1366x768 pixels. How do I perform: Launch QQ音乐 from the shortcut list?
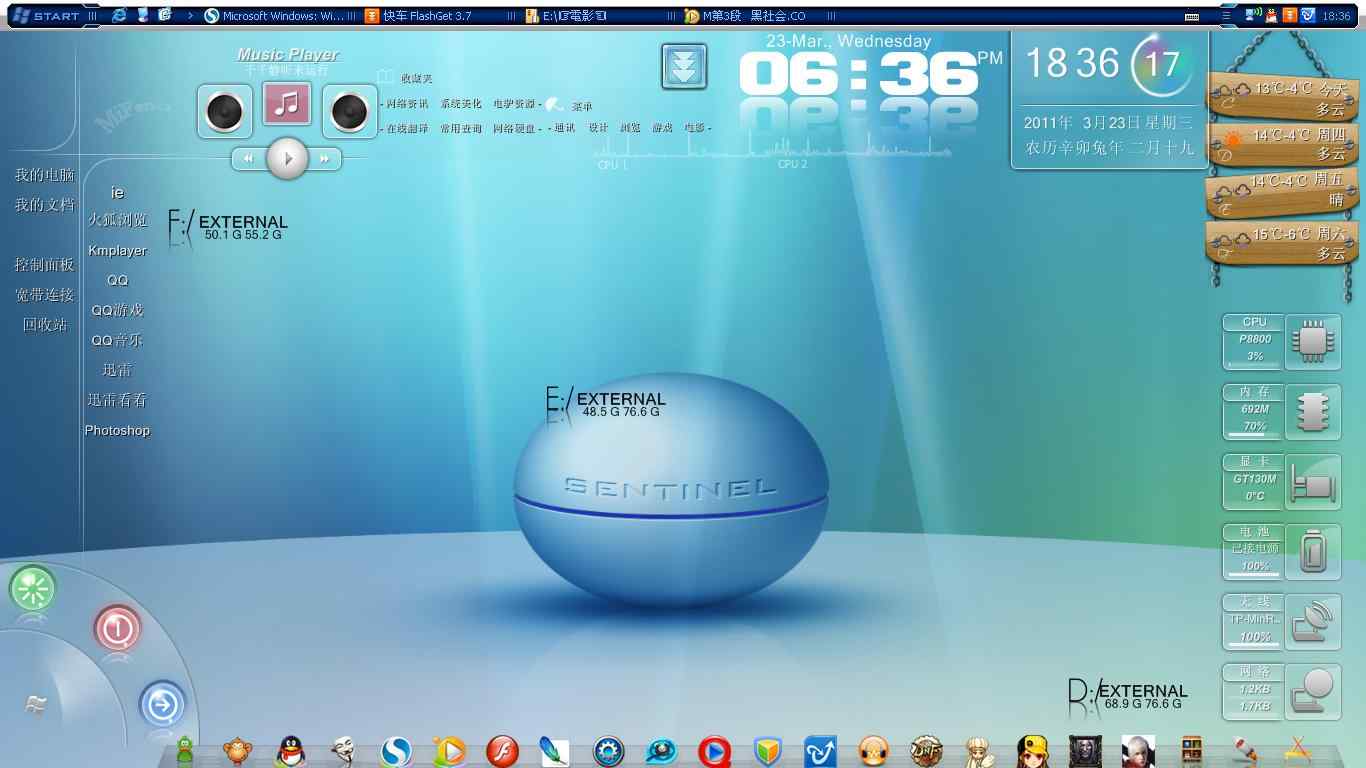[117, 340]
